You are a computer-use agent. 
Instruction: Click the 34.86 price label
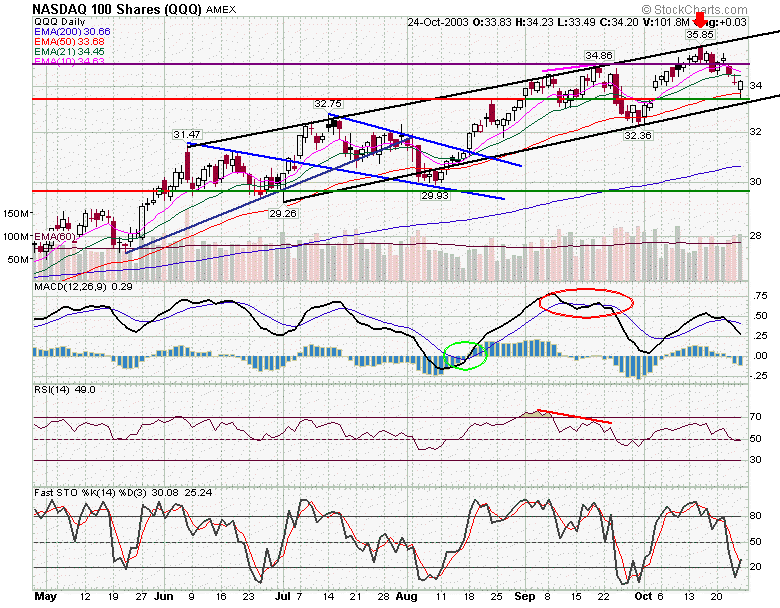(x=598, y=55)
